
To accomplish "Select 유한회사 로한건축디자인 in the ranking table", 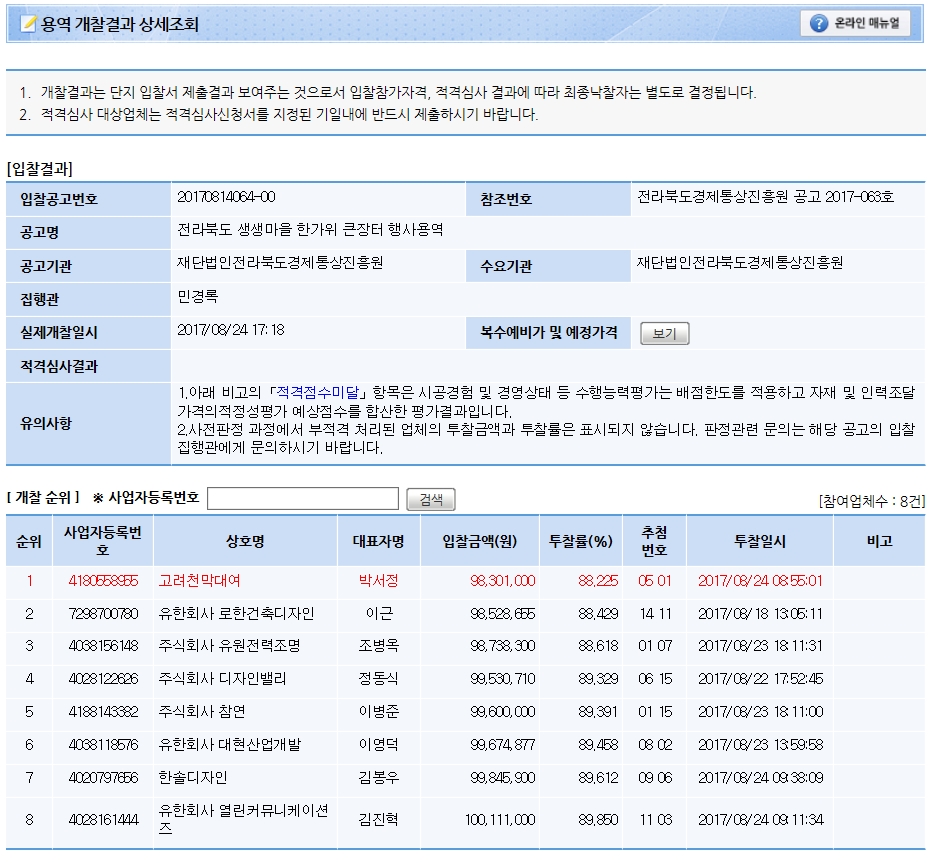I will pyautogui.click(x=236, y=613).
